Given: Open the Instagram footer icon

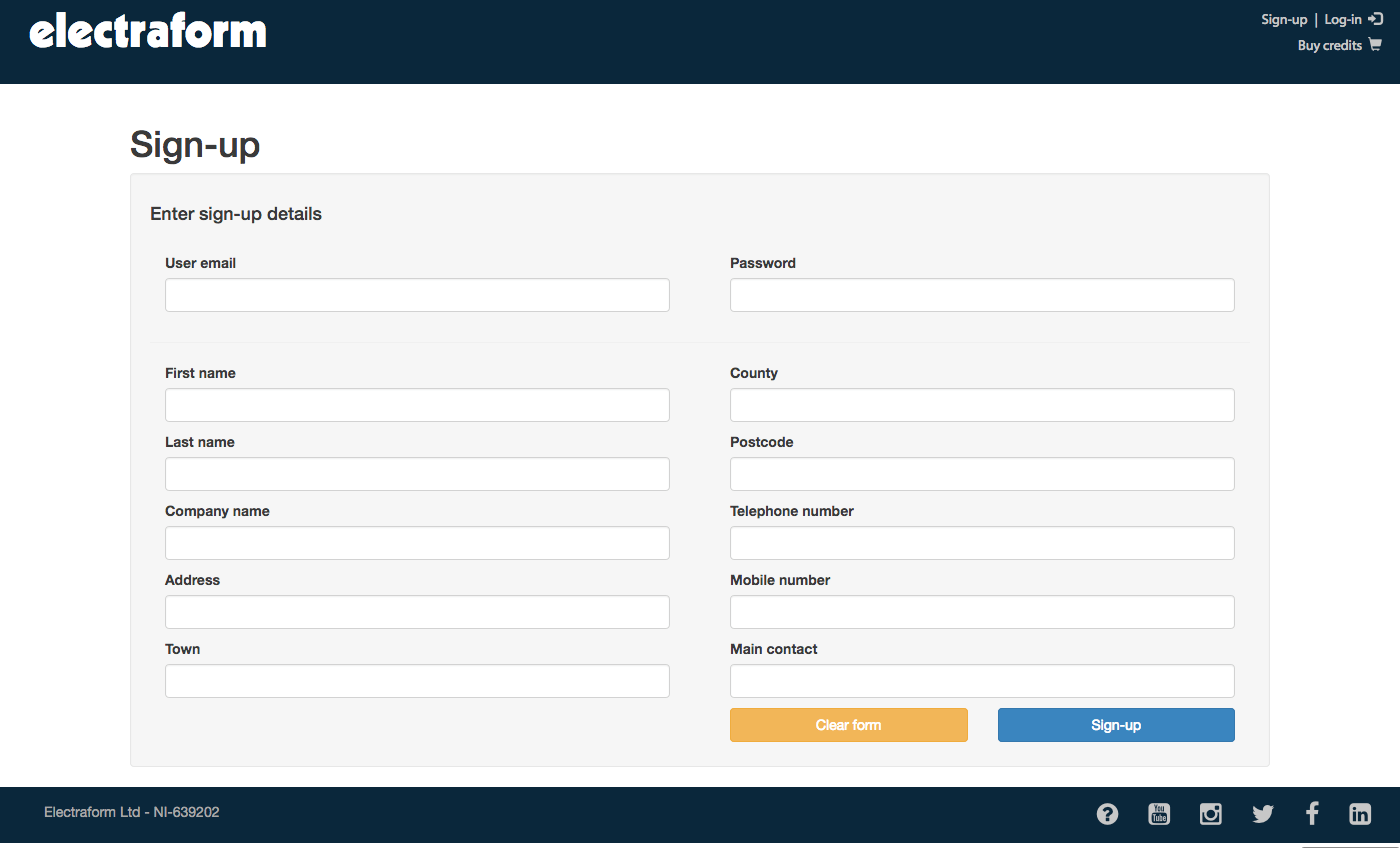Looking at the screenshot, I should [x=1211, y=814].
